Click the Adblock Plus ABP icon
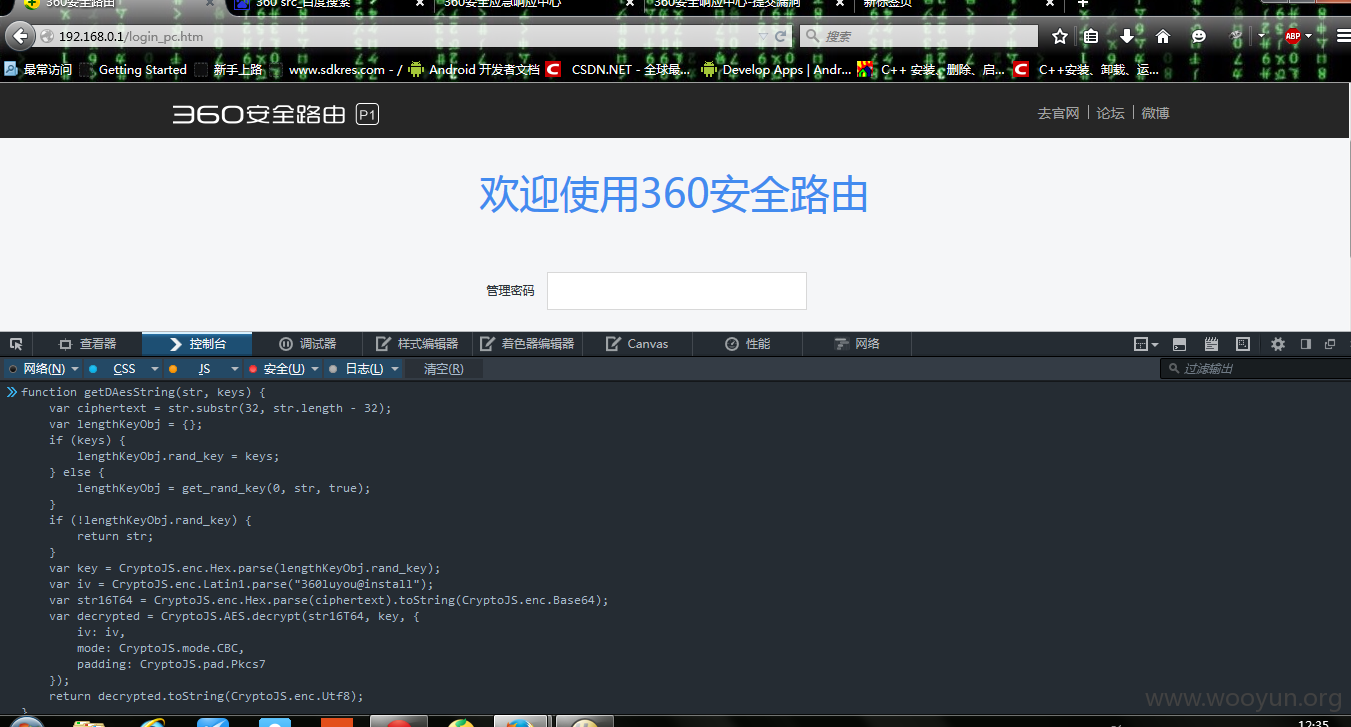Screen dimensions: 1351x727 pos(1292,36)
